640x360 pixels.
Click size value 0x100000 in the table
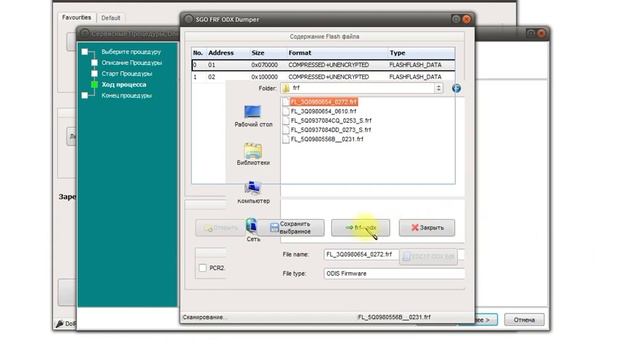click(264, 77)
